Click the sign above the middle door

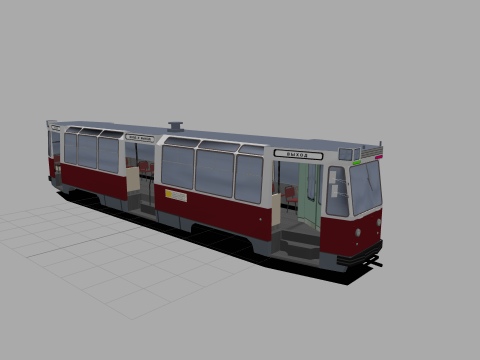coord(140,138)
